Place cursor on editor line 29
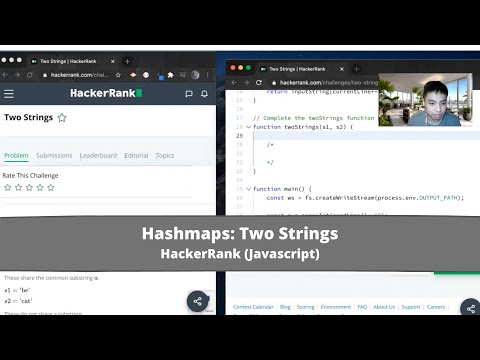 coord(366,136)
